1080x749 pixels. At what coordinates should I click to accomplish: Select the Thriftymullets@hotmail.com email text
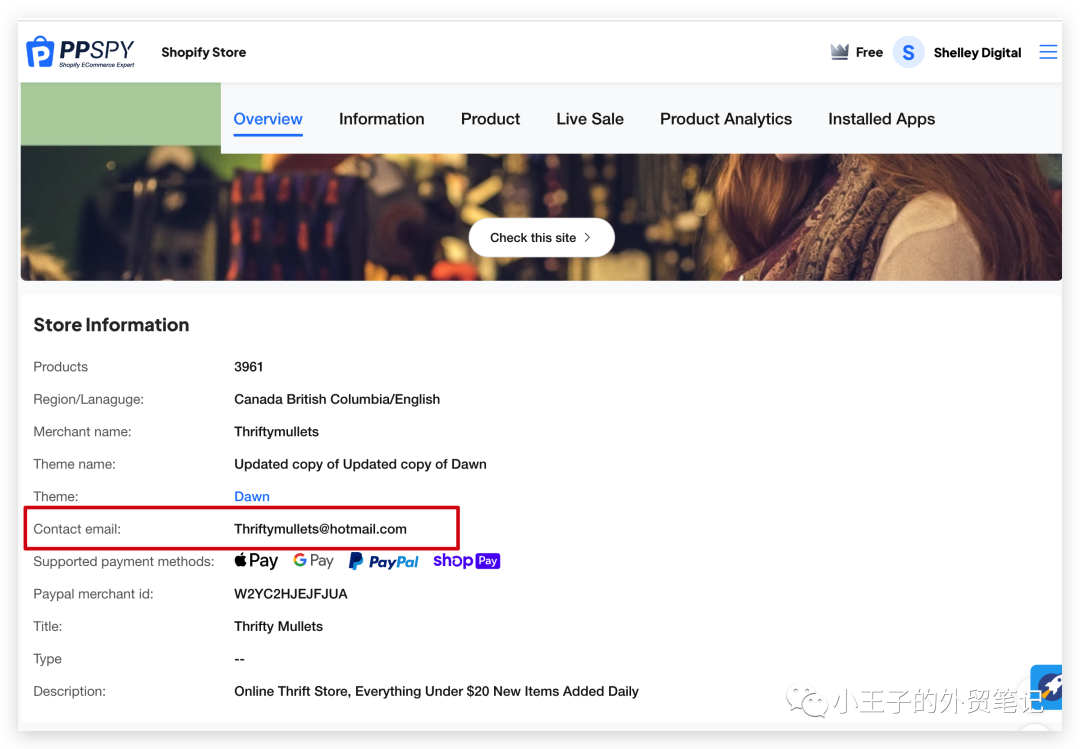320,529
